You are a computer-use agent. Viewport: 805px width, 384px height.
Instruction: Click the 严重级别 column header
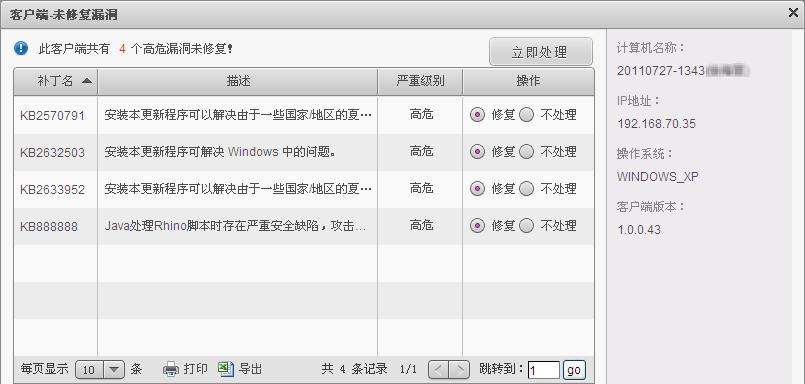click(420, 81)
